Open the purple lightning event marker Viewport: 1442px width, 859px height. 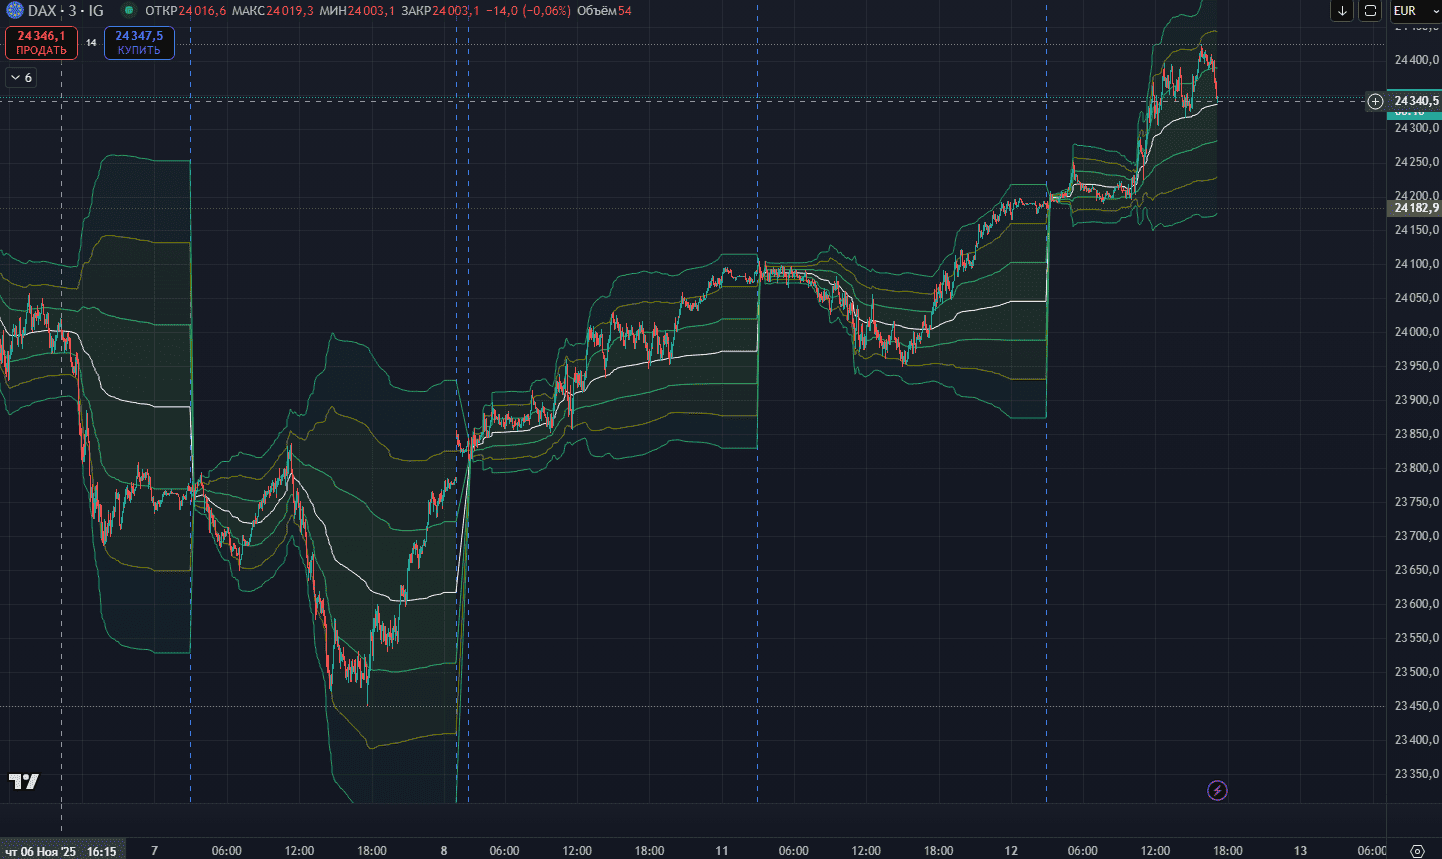(x=1217, y=791)
